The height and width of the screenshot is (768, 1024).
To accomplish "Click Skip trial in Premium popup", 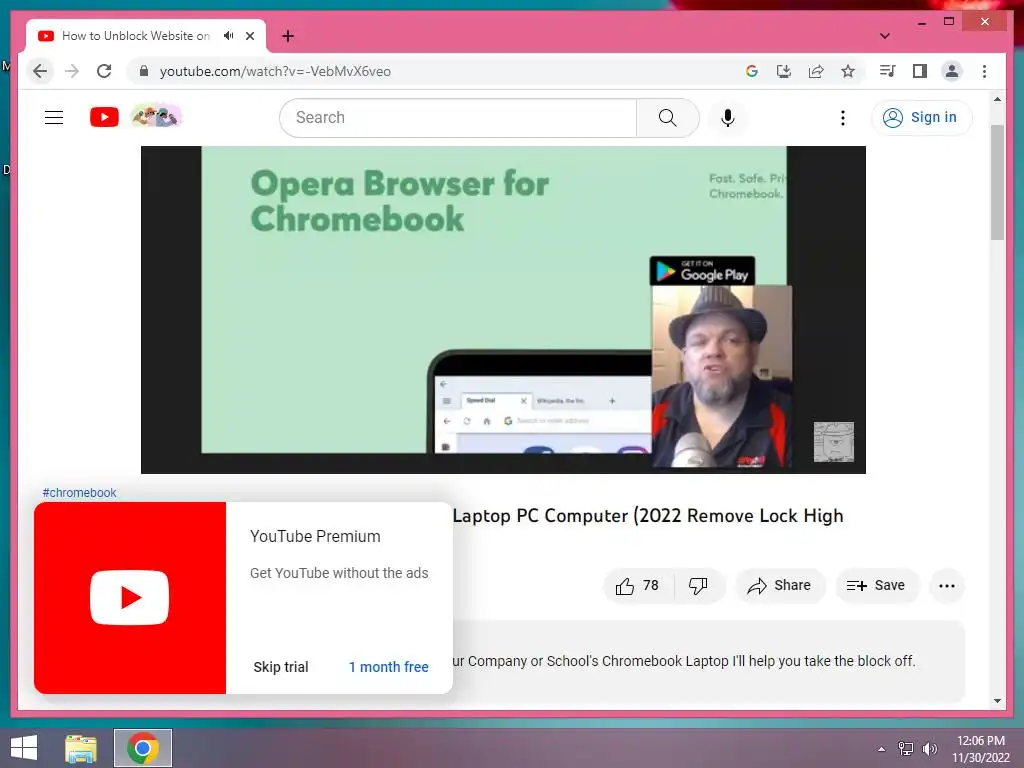I will 281,667.
